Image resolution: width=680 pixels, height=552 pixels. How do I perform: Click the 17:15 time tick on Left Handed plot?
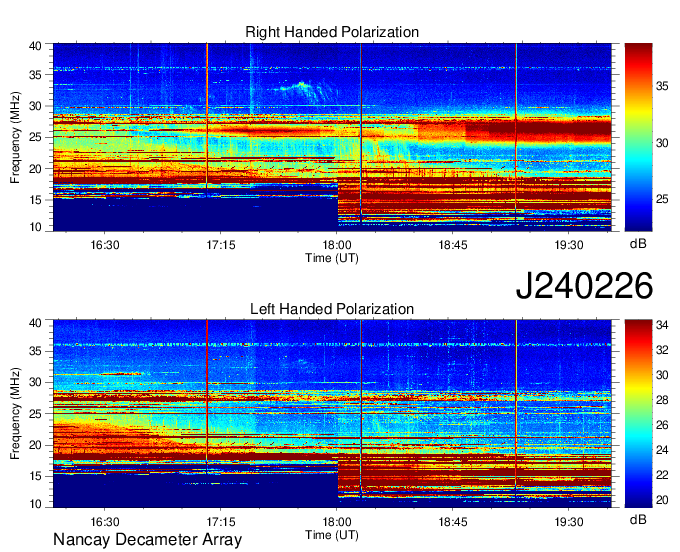click(x=221, y=522)
